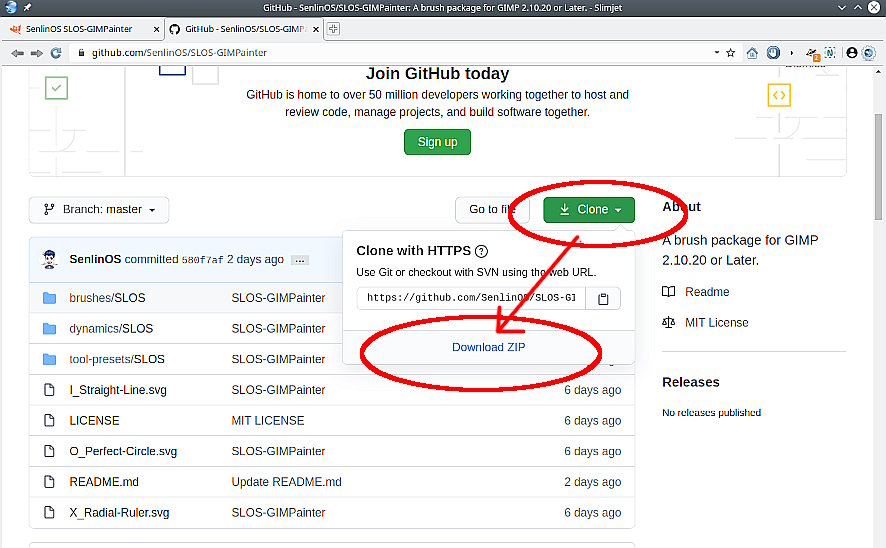
Task: Close the SenlinOS SLOS-GIMPainter tab
Action: click(x=157, y=29)
